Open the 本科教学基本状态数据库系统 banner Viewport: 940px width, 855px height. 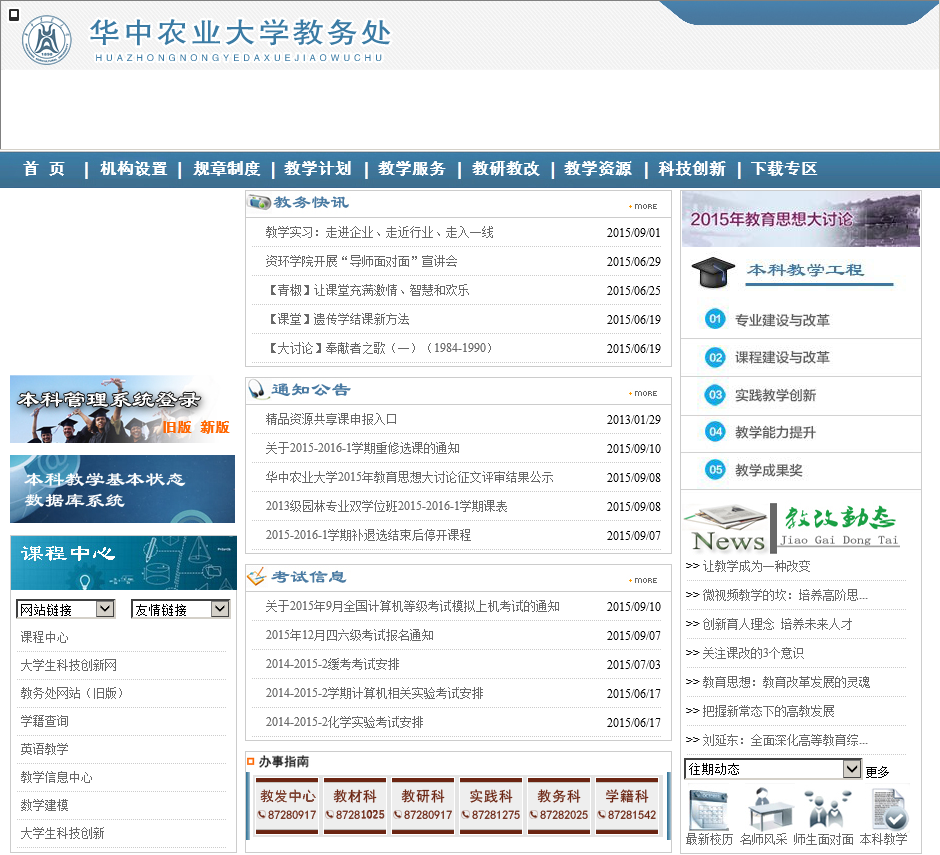122,489
